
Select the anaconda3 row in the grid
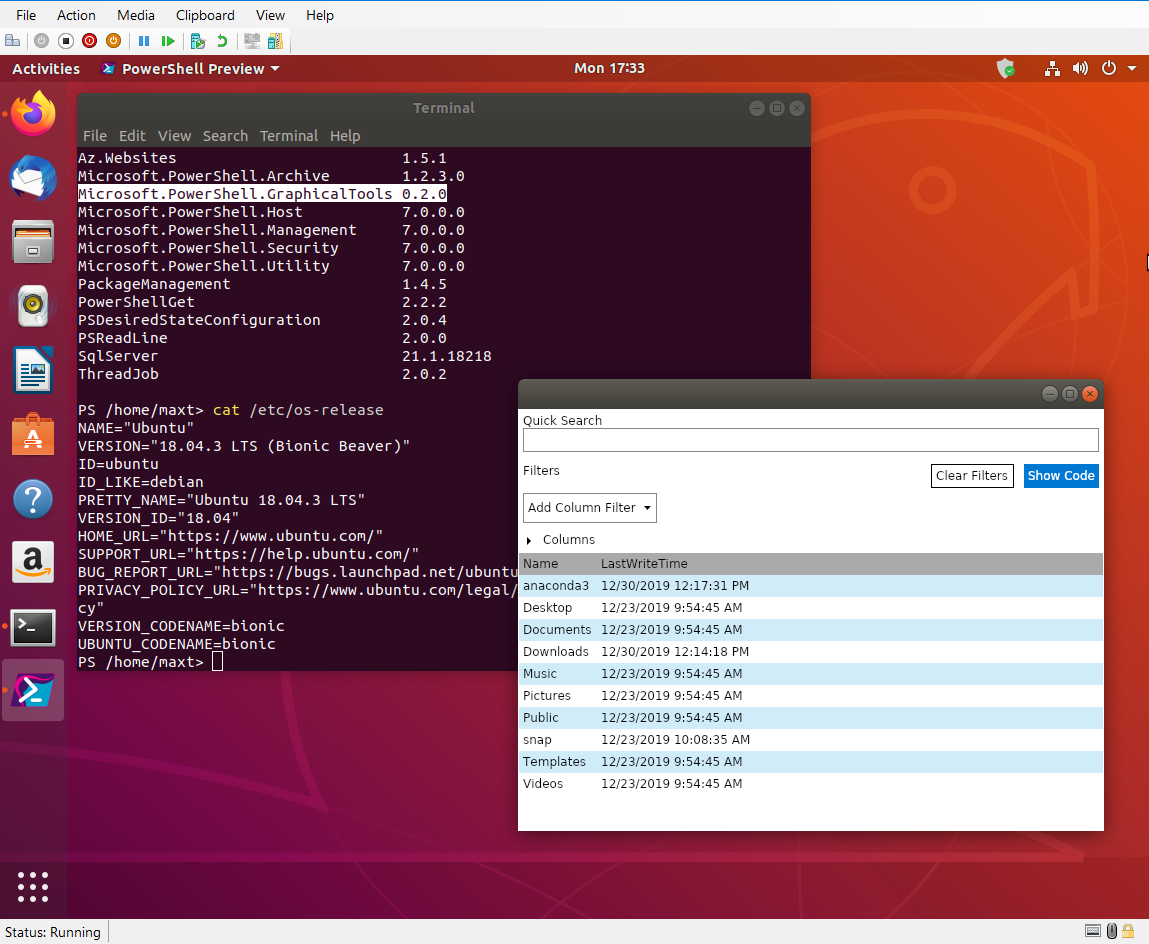pyautogui.click(x=810, y=586)
